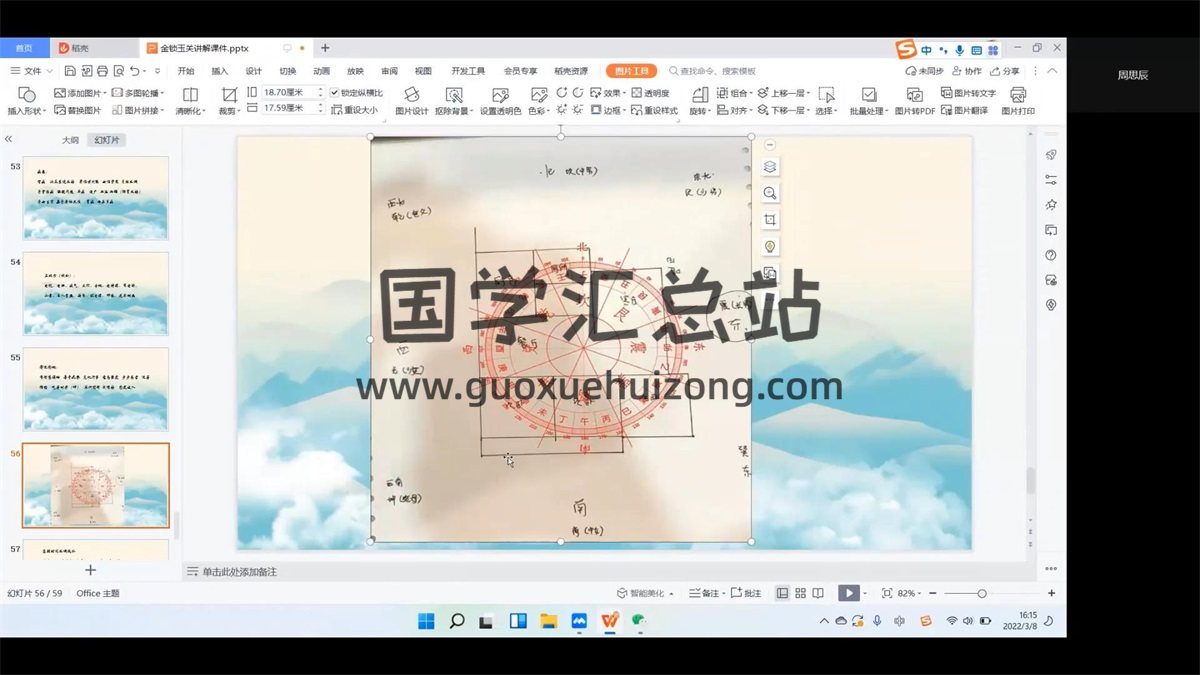Click 图片打印 picture print
The height and width of the screenshot is (675, 1200).
point(1018,101)
